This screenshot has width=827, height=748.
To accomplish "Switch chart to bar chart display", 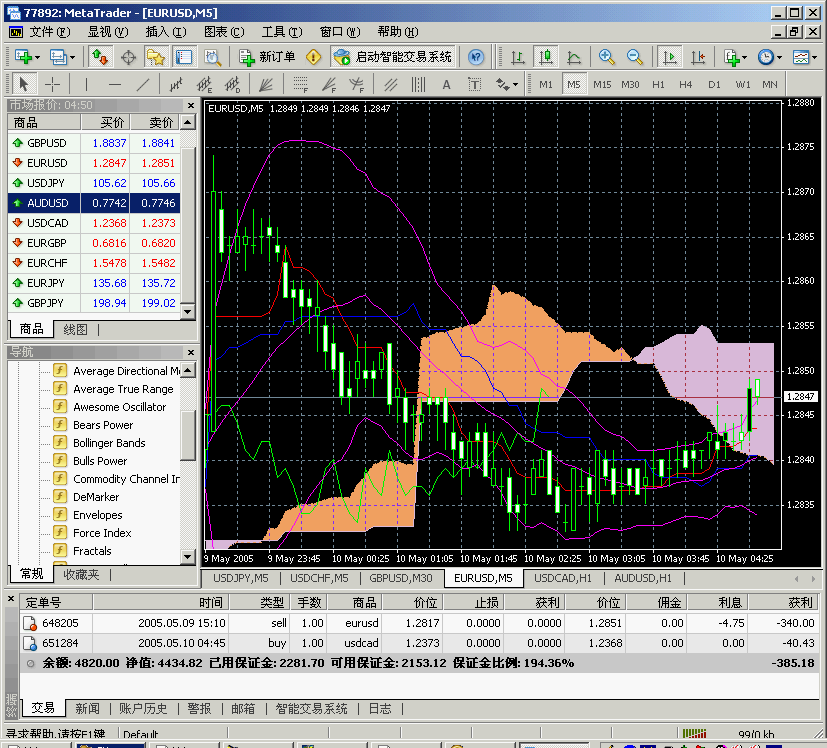I will pos(517,57).
